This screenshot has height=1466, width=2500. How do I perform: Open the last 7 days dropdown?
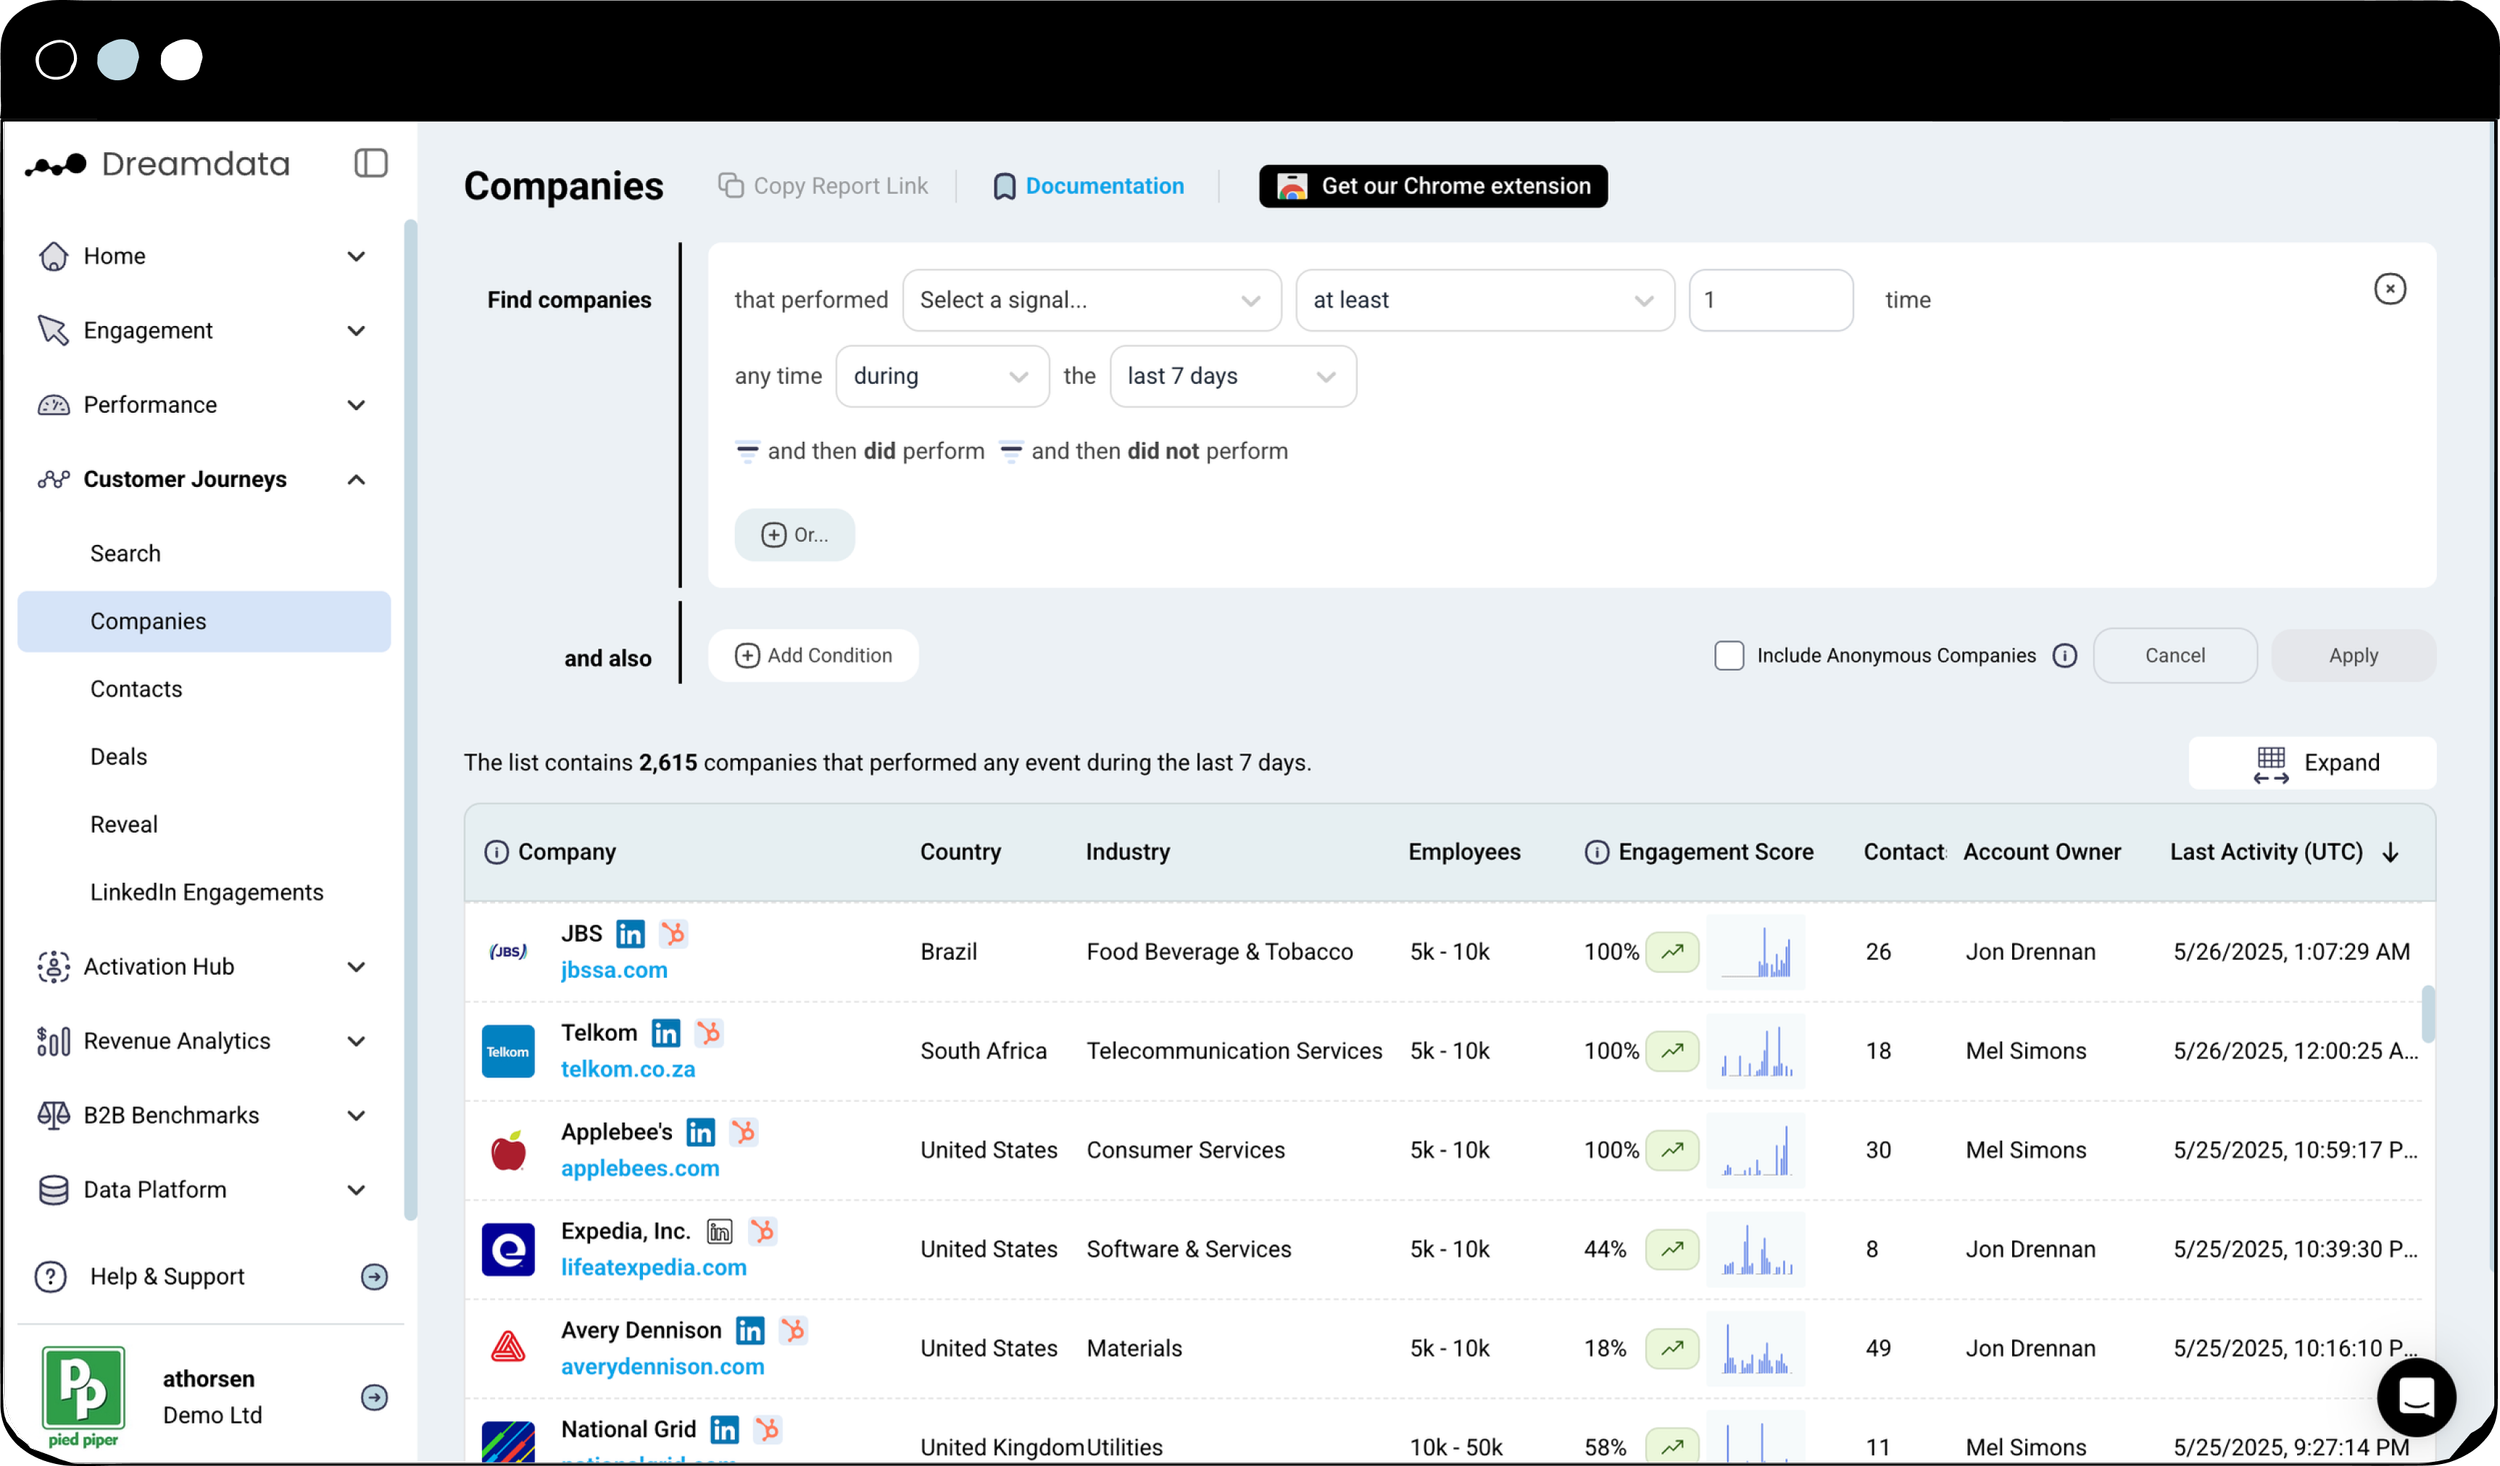click(x=1232, y=376)
